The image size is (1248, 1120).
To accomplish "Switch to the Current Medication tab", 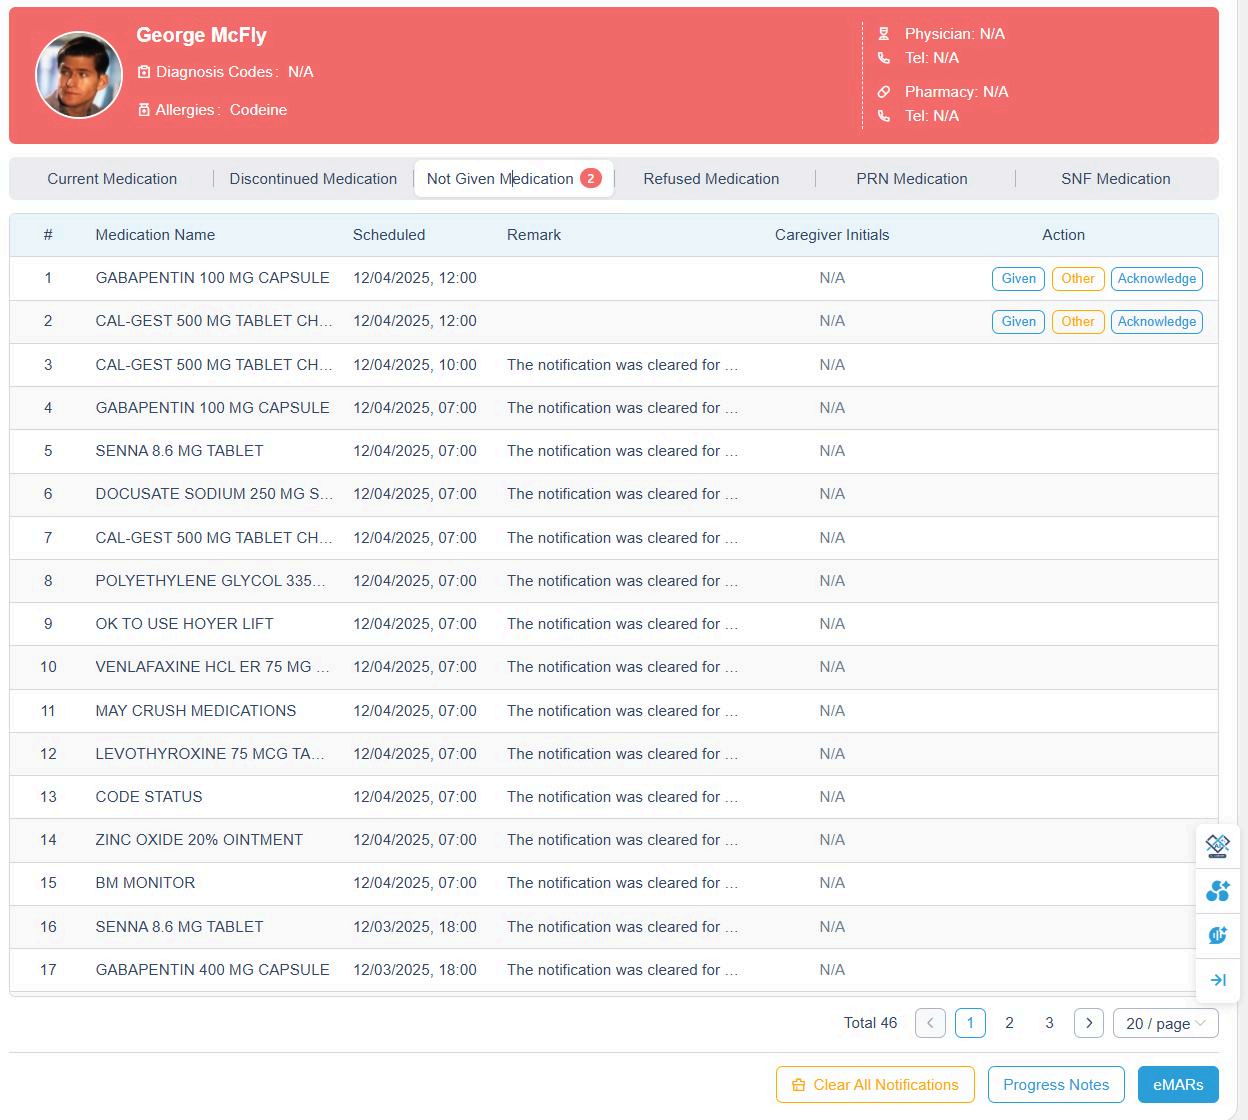I will tap(112, 179).
